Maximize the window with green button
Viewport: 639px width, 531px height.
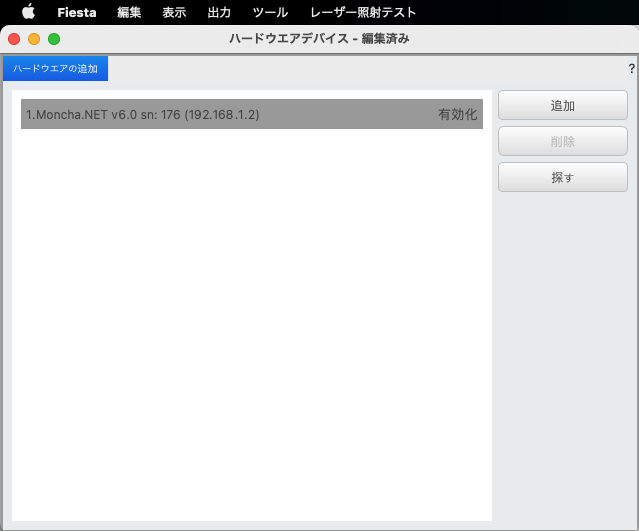click(x=54, y=39)
